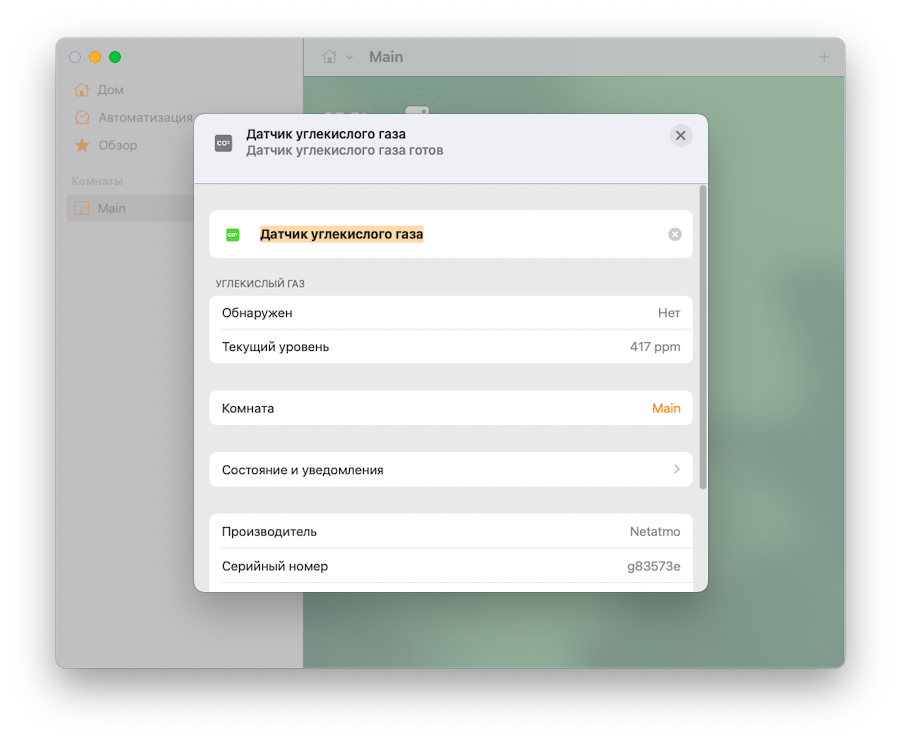Viewport: 901px width, 742px height.
Task: Select Обзор in the sidebar
Action: (117, 145)
